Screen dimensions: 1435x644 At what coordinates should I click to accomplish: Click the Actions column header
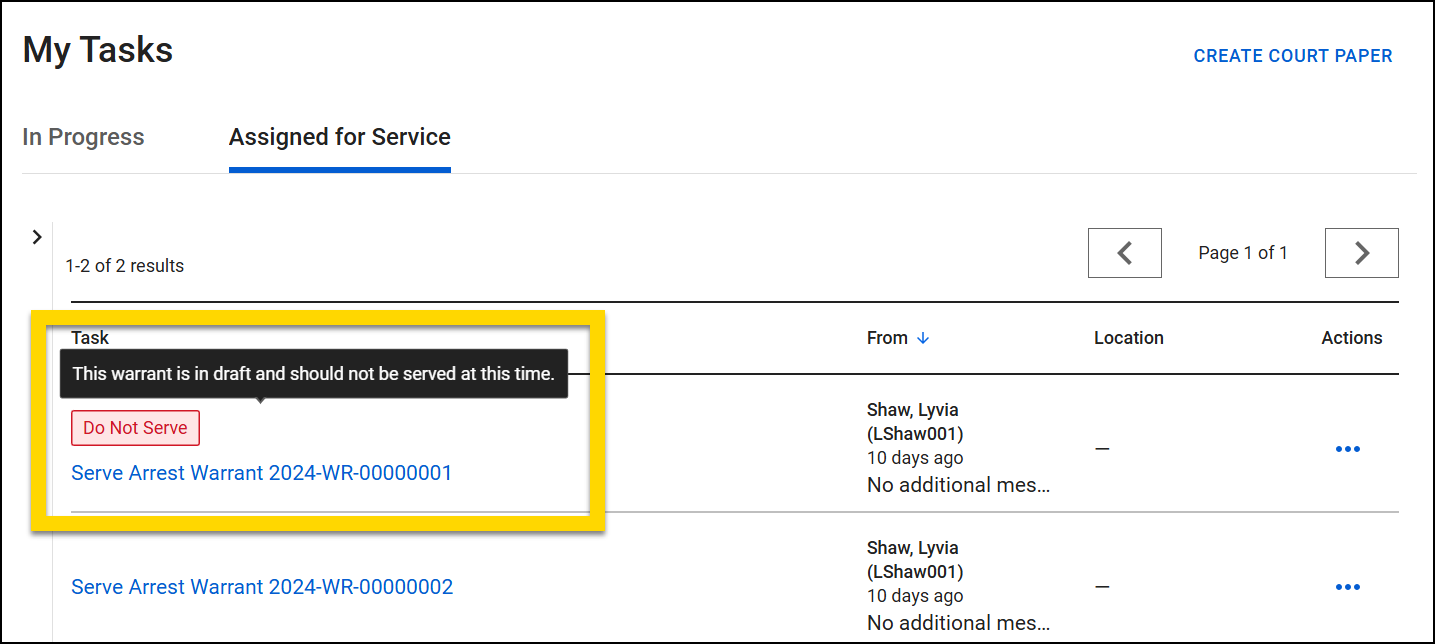(x=1351, y=338)
